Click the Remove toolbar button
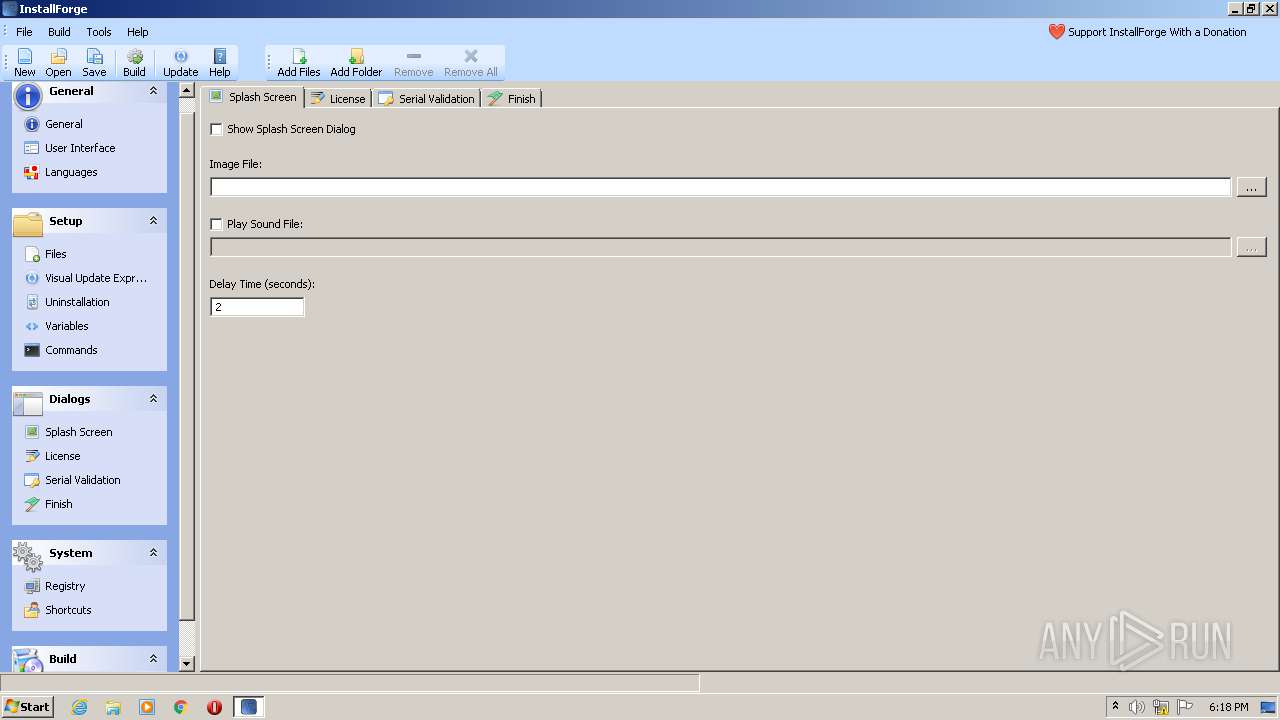 413,63
